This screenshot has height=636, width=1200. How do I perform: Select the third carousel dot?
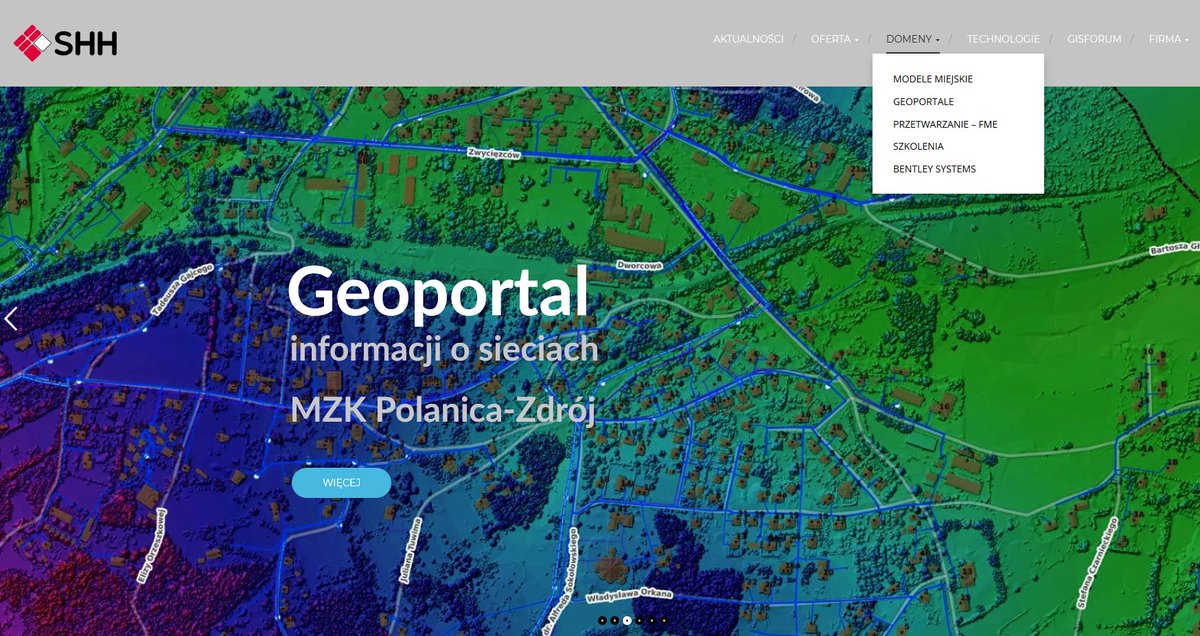[x=627, y=620]
